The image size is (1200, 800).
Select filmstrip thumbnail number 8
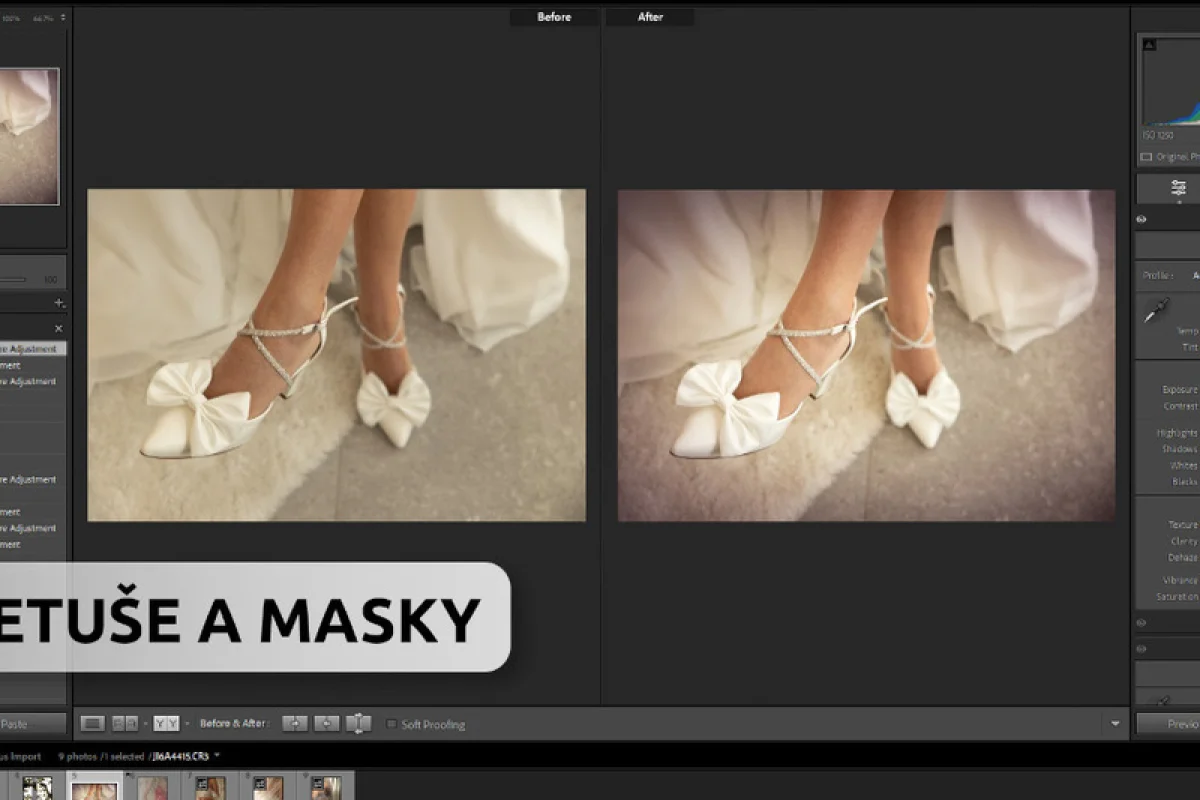[x=267, y=788]
